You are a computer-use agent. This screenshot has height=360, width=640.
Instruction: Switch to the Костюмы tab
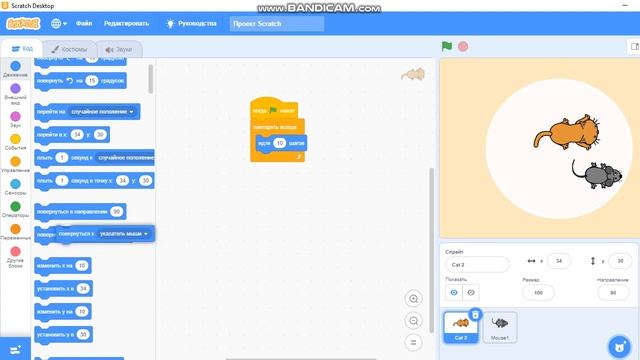pyautogui.click(x=69, y=49)
